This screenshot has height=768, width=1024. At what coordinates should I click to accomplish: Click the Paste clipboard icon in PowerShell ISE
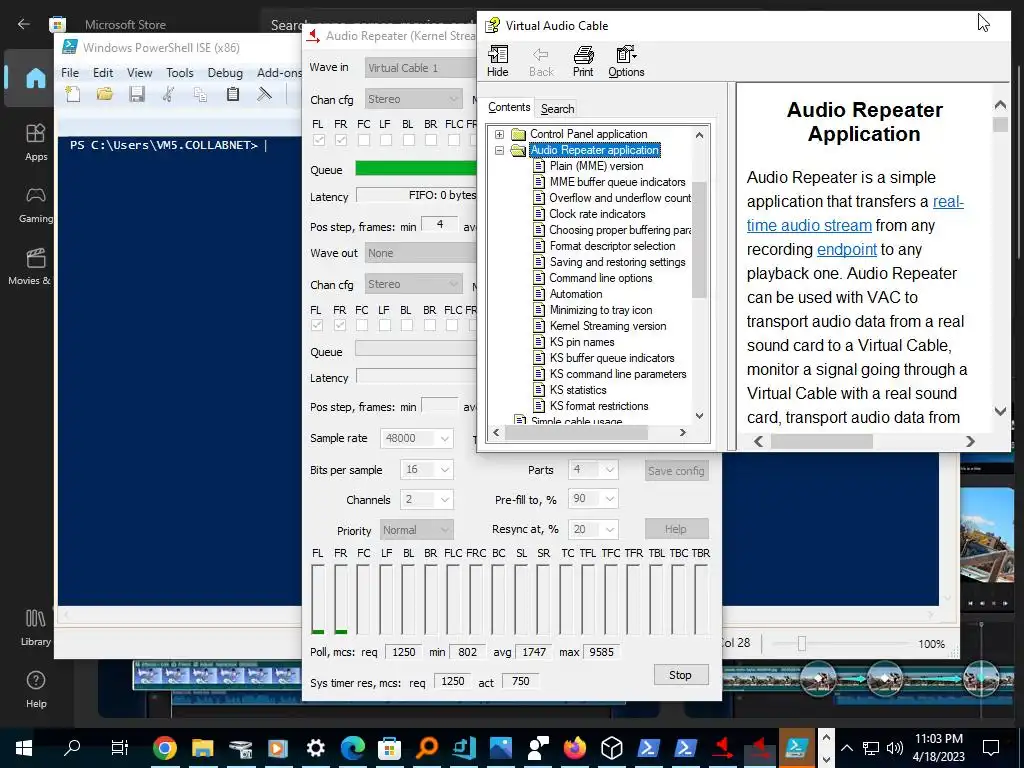coord(232,95)
